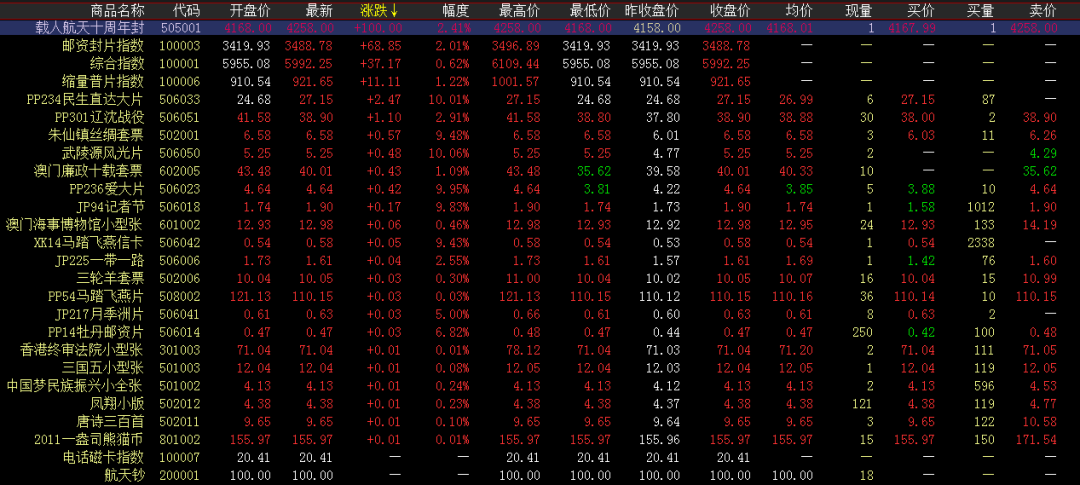Click the 买价 column header
Viewport: 1080px width, 485px height.
922,10
